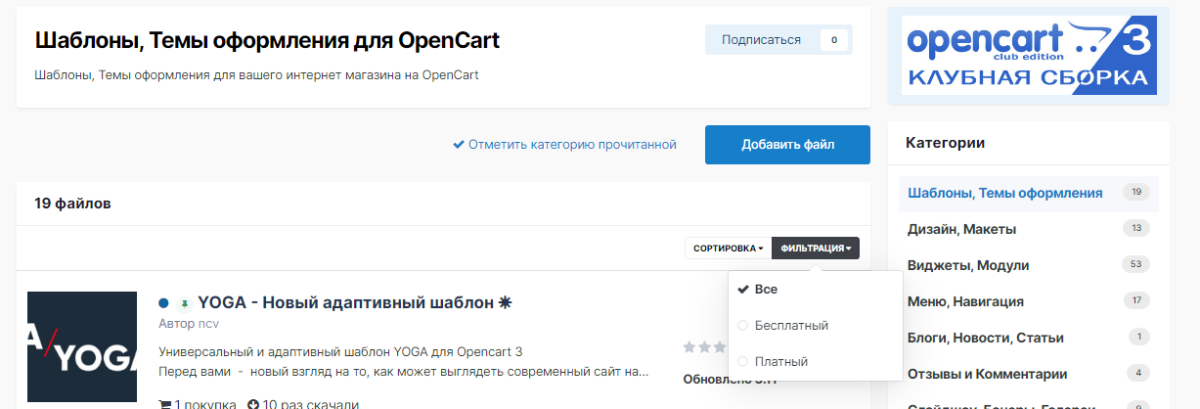Click 'Отметить категорию прочитанной' link
1200x409 pixels.
click(564, 145)
